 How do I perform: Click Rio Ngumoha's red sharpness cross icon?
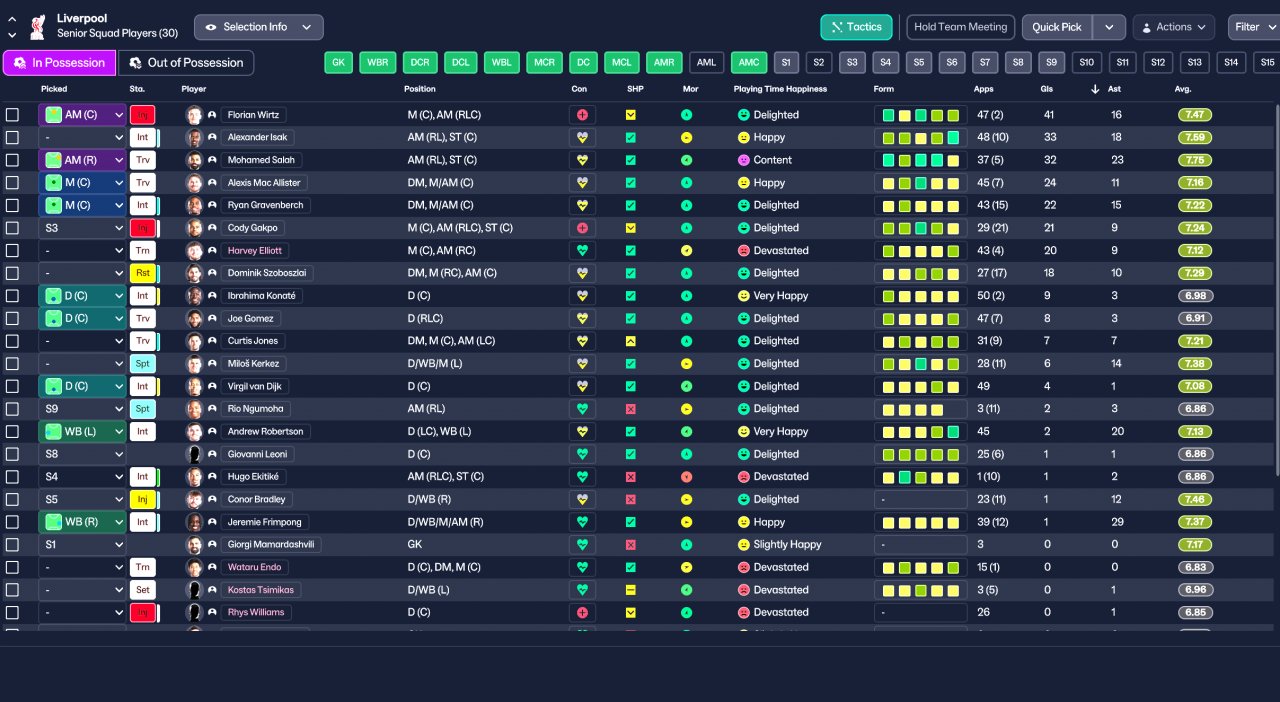pyautogui.click(x=630, y=409)
